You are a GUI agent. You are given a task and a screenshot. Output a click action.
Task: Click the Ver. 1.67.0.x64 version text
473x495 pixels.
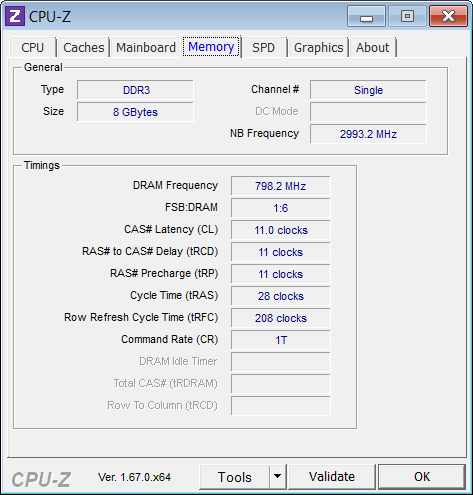(134, 477)
